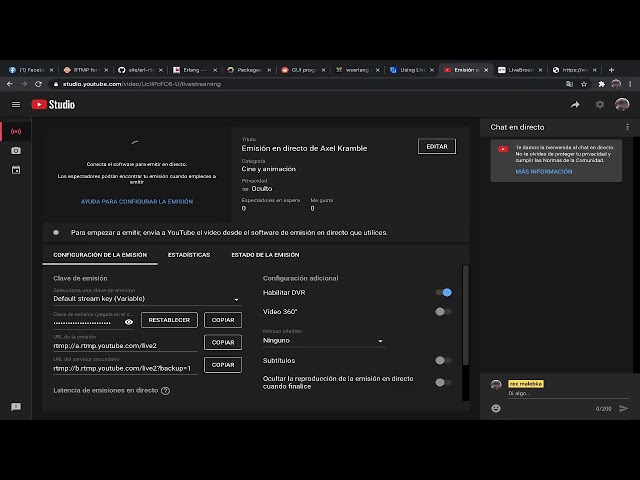The width and height of the screenshot is (640, 480).
Task: Toggle the Vídeo 360° switch
Action: point(444,311)
